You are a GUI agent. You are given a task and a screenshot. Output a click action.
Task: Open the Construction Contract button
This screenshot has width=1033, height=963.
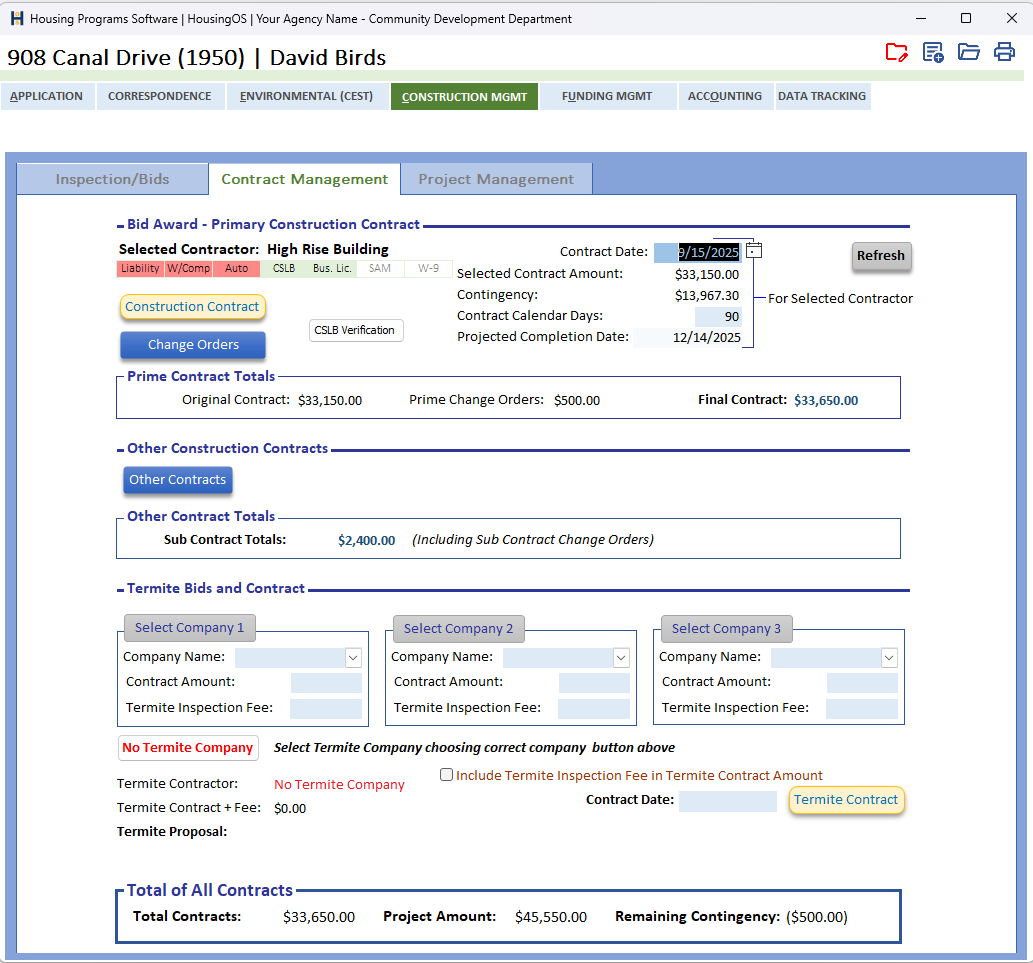192,307
